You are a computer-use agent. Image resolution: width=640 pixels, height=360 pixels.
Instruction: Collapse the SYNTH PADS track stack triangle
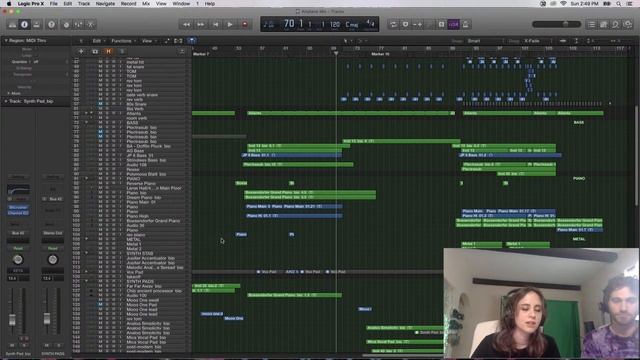pyautogui.click(x=87, y=281)
